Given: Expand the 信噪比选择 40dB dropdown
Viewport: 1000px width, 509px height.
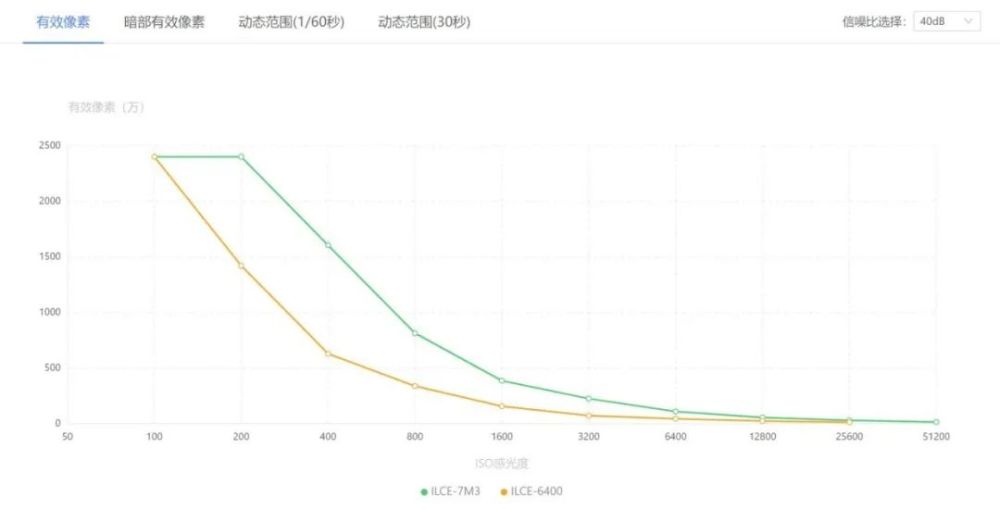Looking at the screenshot, I should [946, 21].
